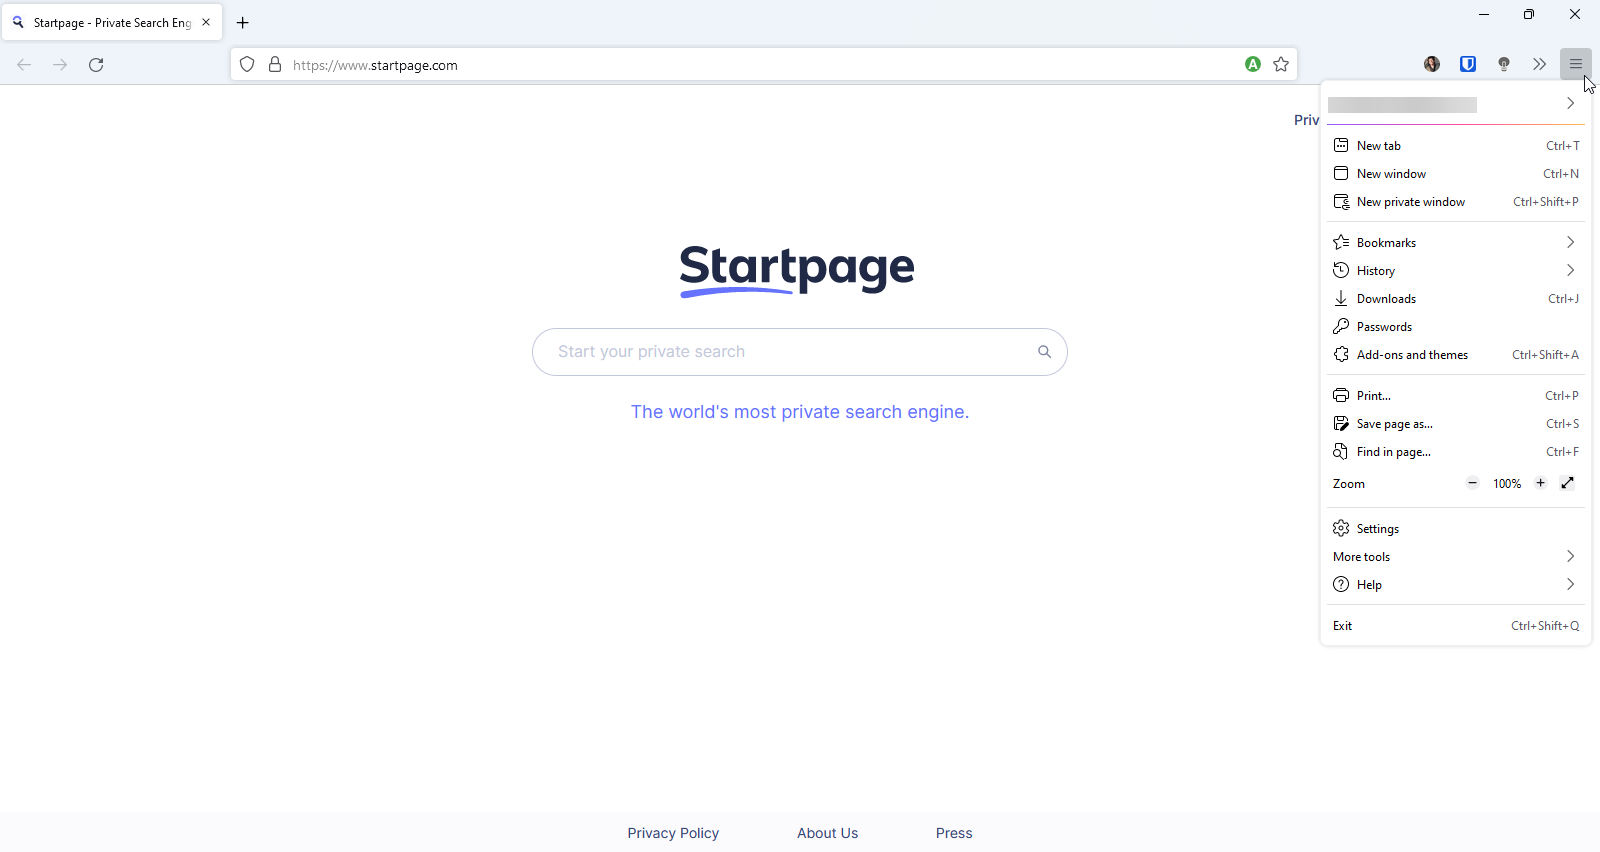Expand the More tools submenu
The height and width of the screenshot is (852, 1600).
(1456, 557)
